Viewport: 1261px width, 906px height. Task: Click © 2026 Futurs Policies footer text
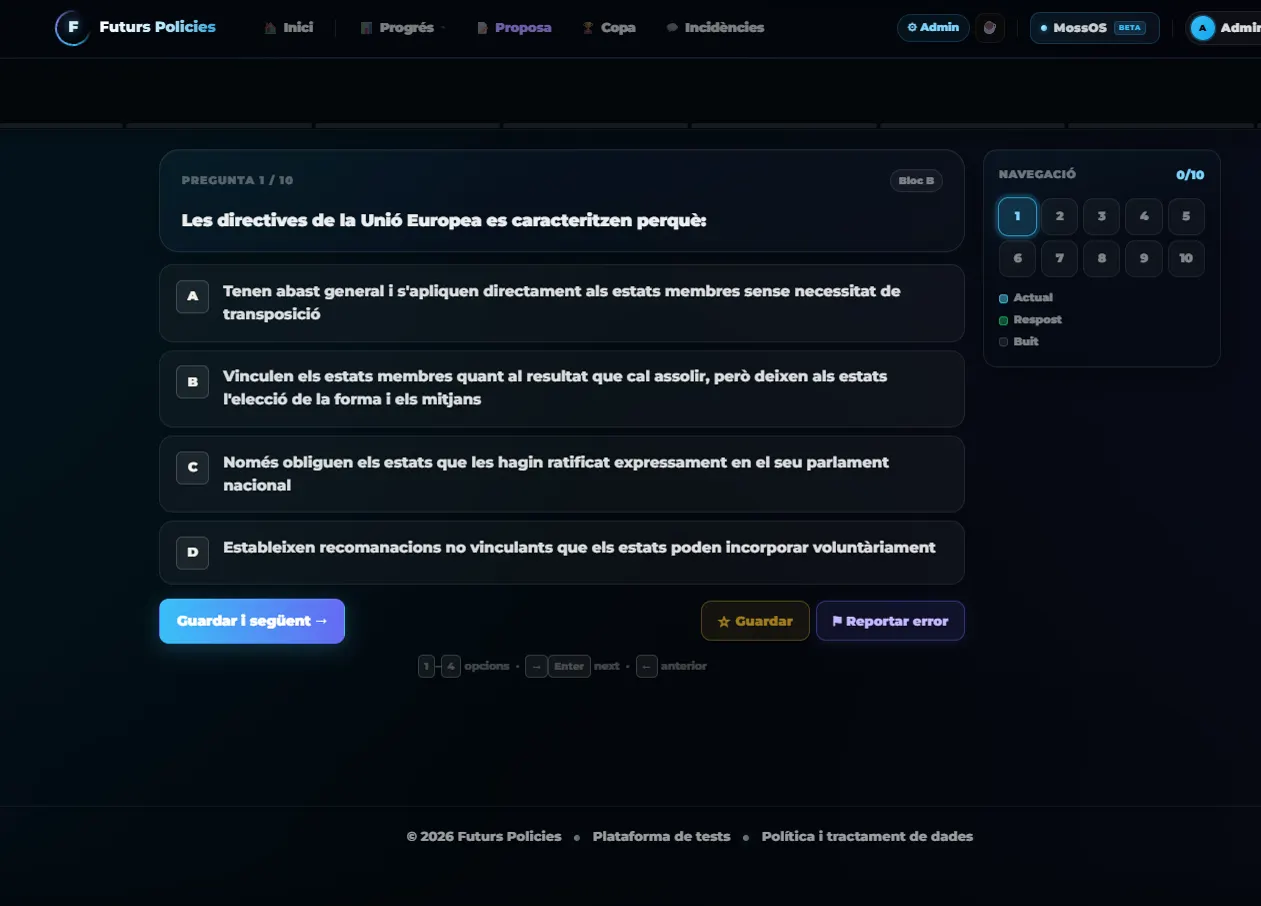pyautogui.click(x=484, y=837)
